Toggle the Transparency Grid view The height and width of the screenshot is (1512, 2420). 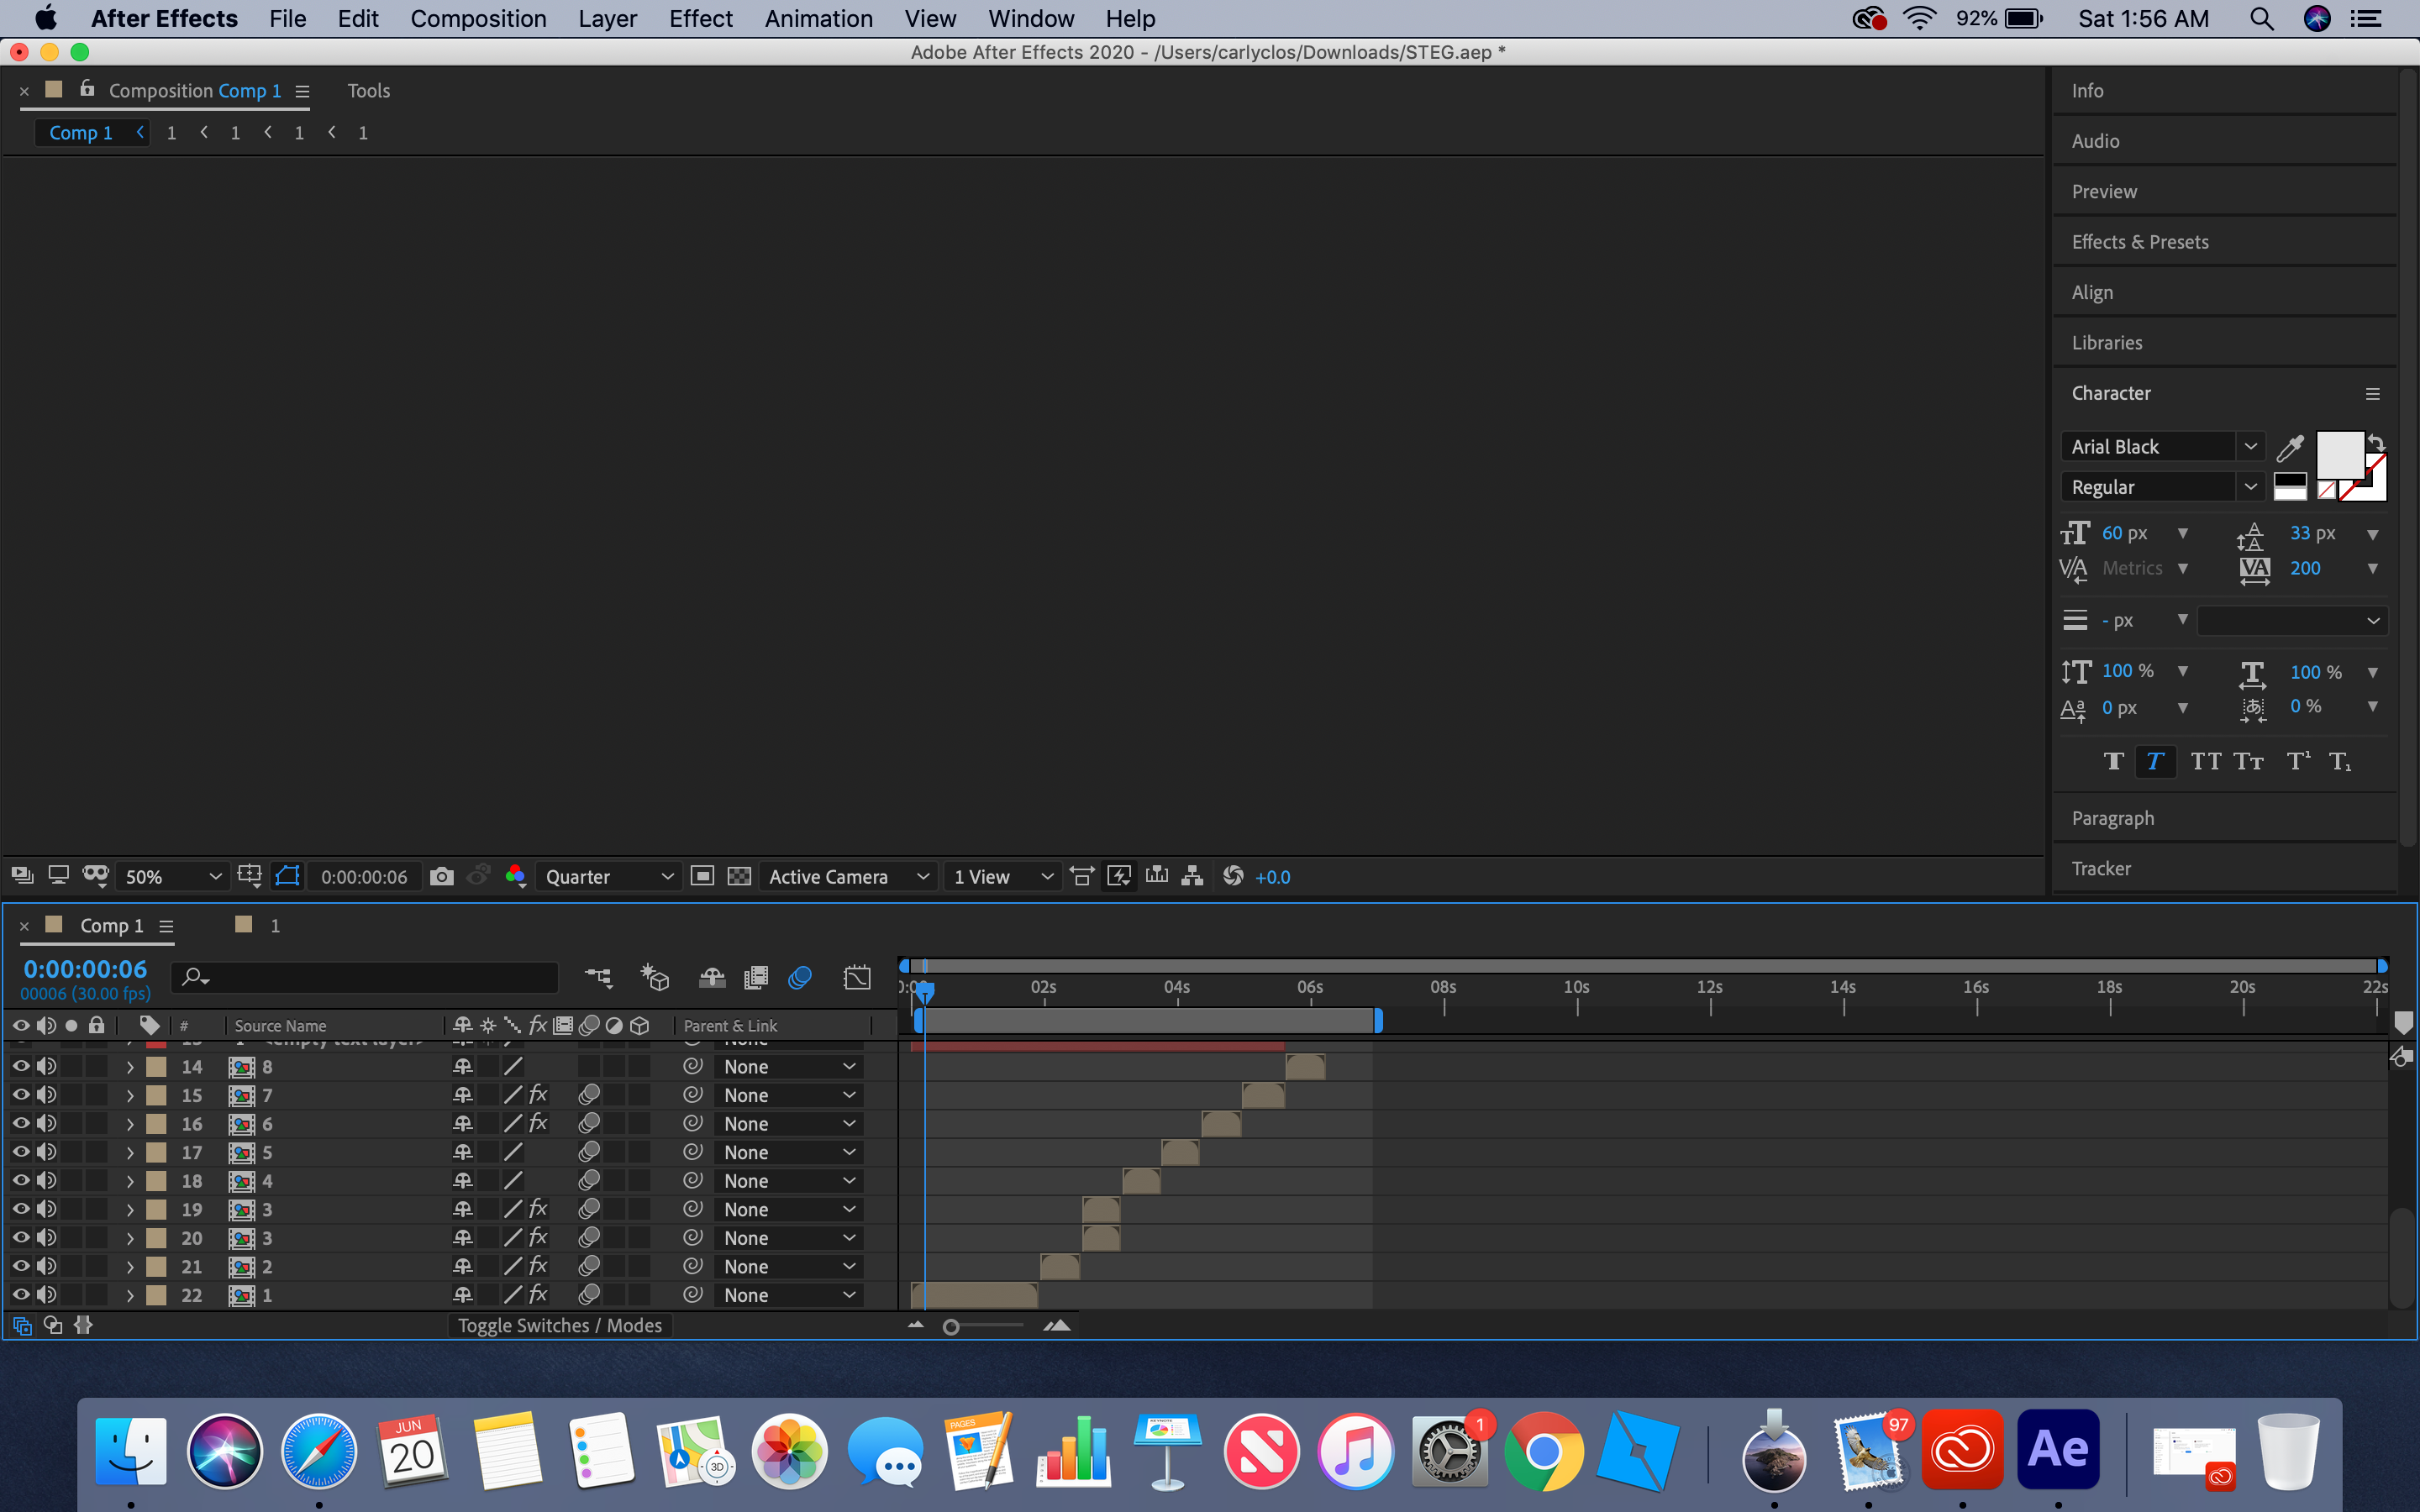pos(739,876)
